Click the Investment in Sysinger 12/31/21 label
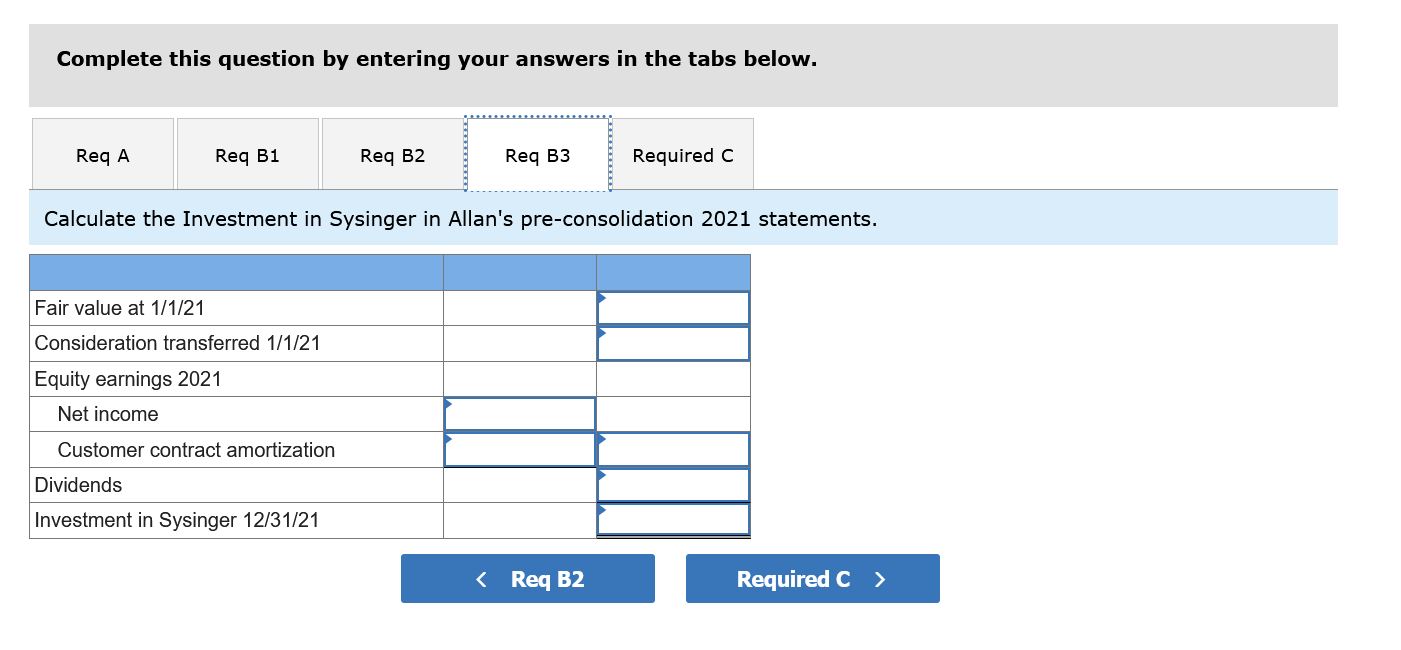This screenshot has height=650, width=1401. click(177, 520)
